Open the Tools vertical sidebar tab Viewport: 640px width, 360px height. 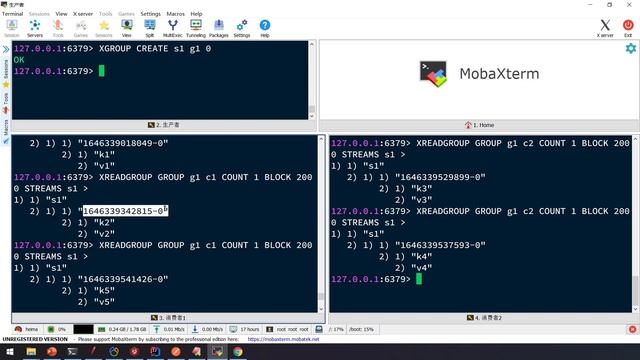[x=6, y=98]
